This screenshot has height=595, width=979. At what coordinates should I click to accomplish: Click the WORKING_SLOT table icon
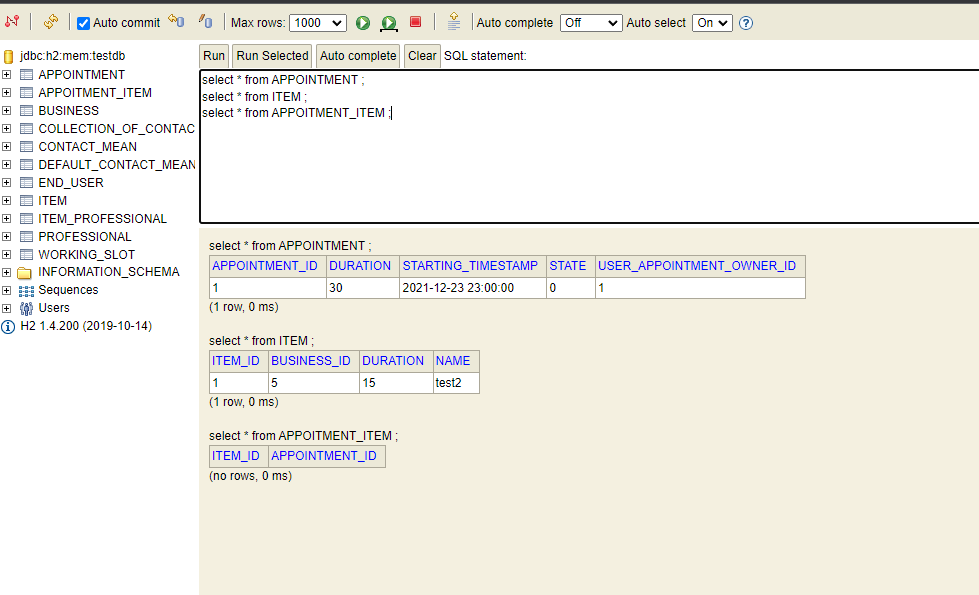26,255
